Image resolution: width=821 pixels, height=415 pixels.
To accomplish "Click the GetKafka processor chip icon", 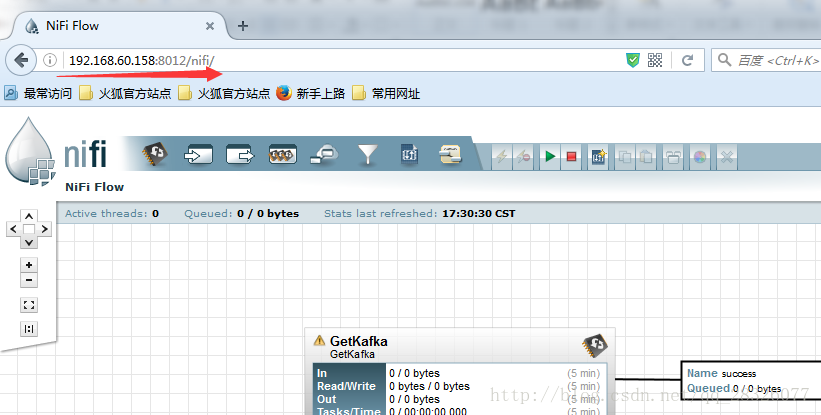I will (x=595, y=345).
